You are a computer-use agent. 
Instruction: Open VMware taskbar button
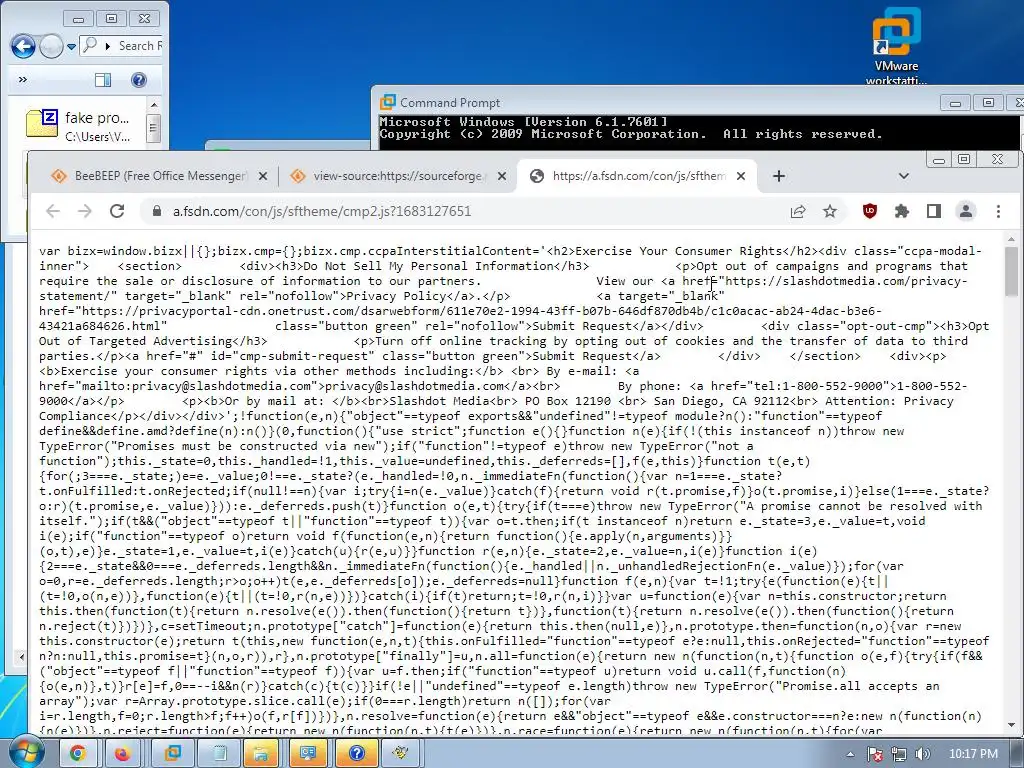click(172, 754)
